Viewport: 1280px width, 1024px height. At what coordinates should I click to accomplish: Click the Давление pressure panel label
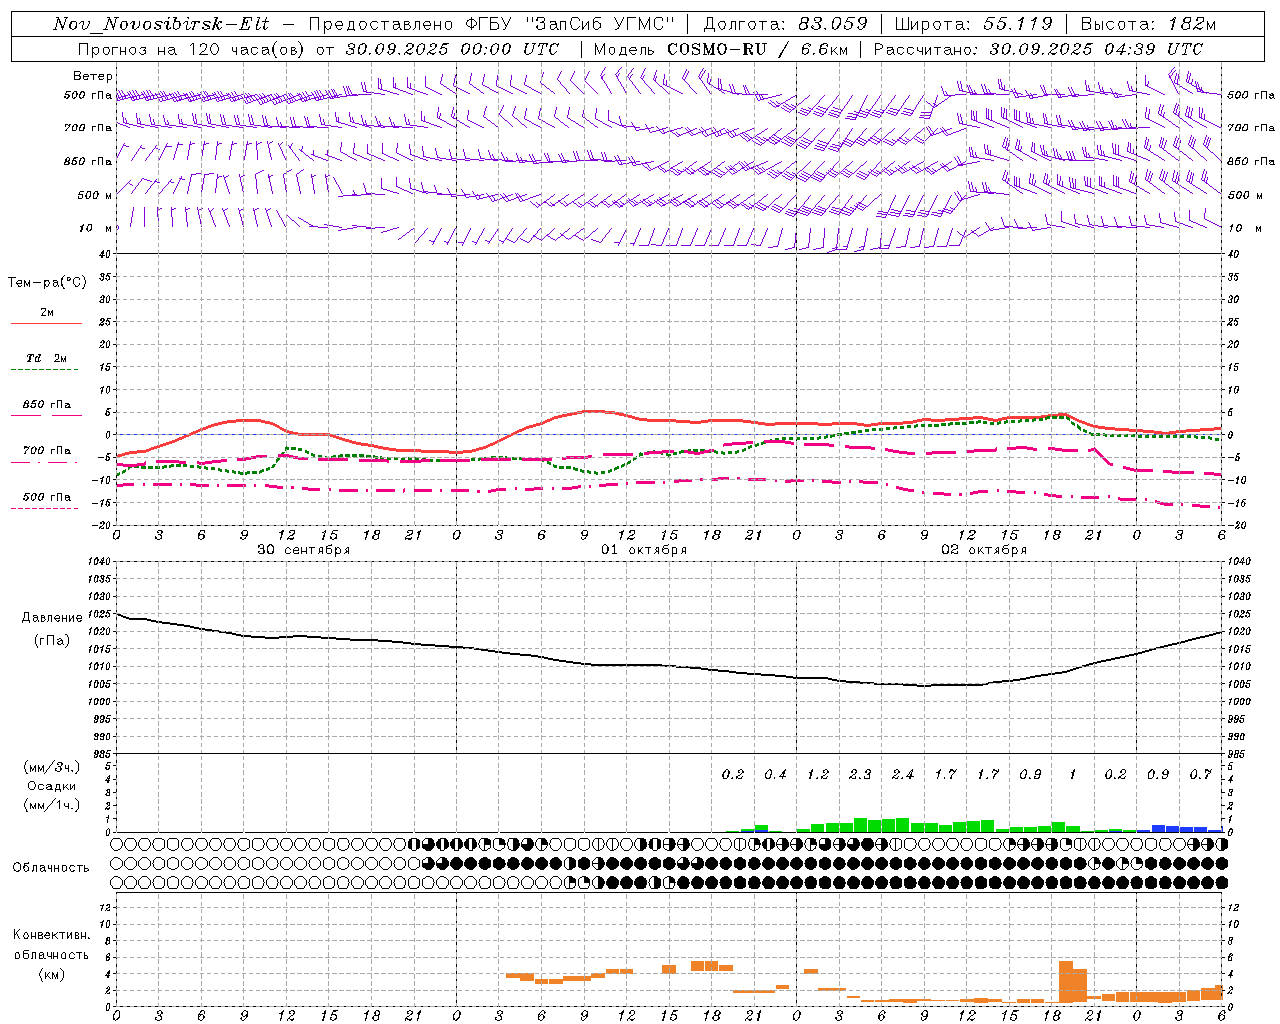click(52, 618)
